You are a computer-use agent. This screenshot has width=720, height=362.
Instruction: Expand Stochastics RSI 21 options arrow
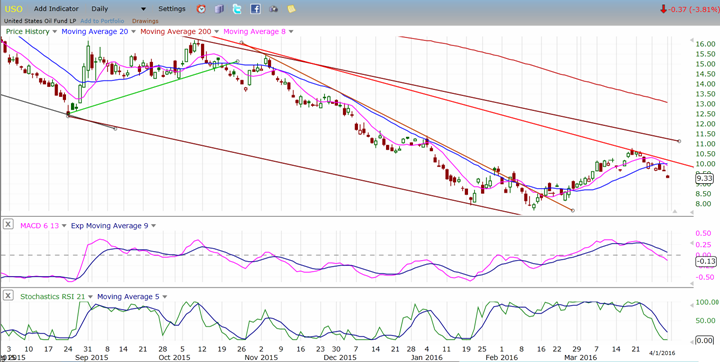[90, 297]
